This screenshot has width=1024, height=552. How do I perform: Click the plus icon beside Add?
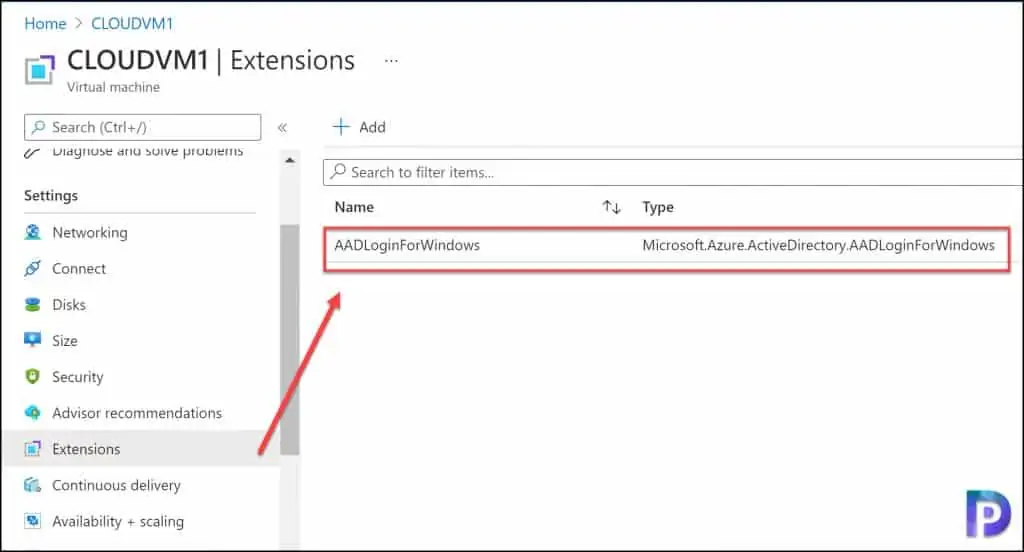341,127
